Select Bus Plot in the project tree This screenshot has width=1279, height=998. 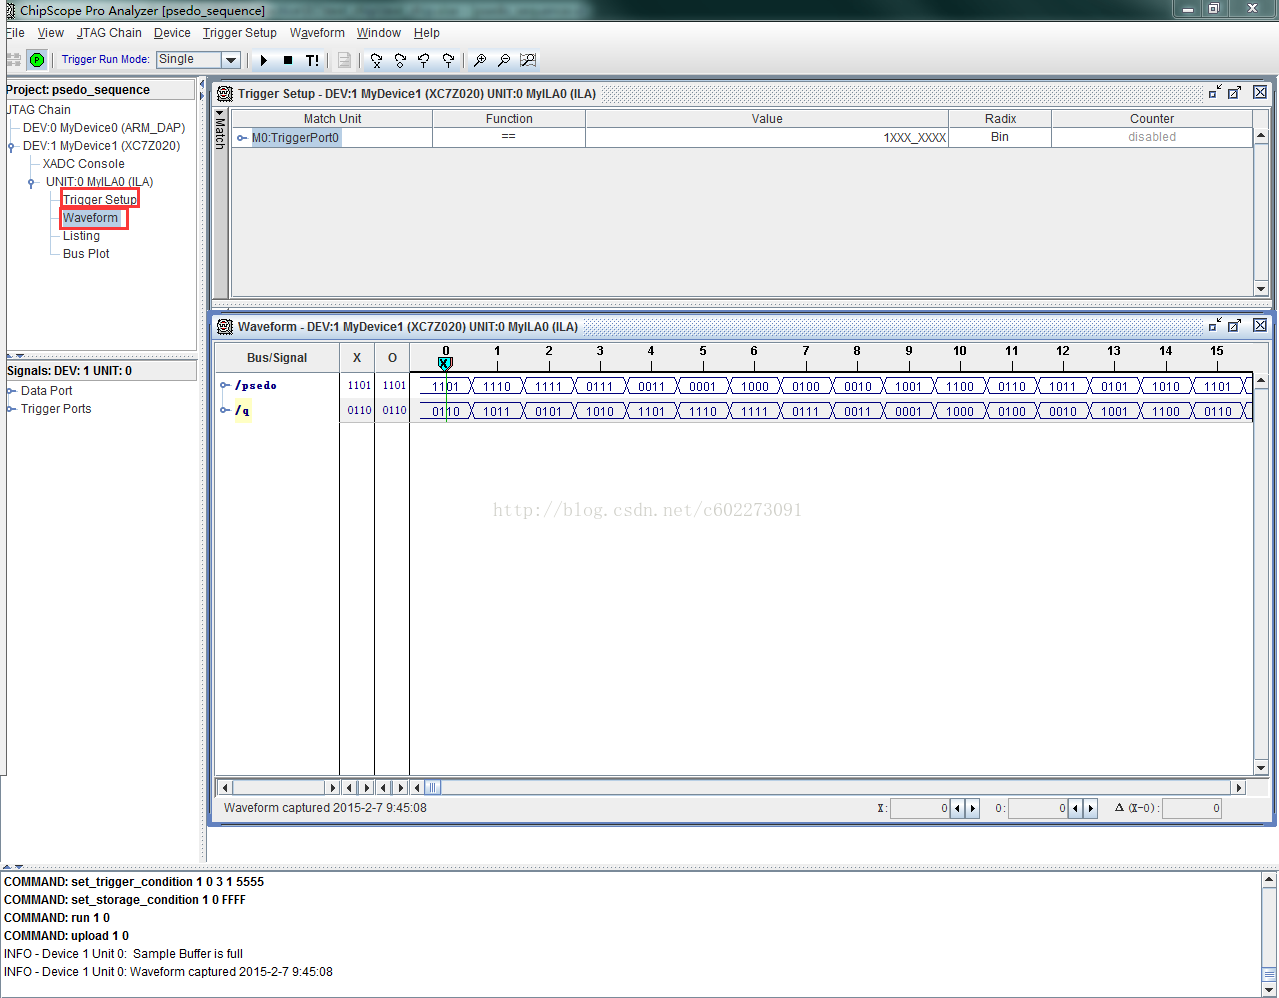[x=86, y=254]
